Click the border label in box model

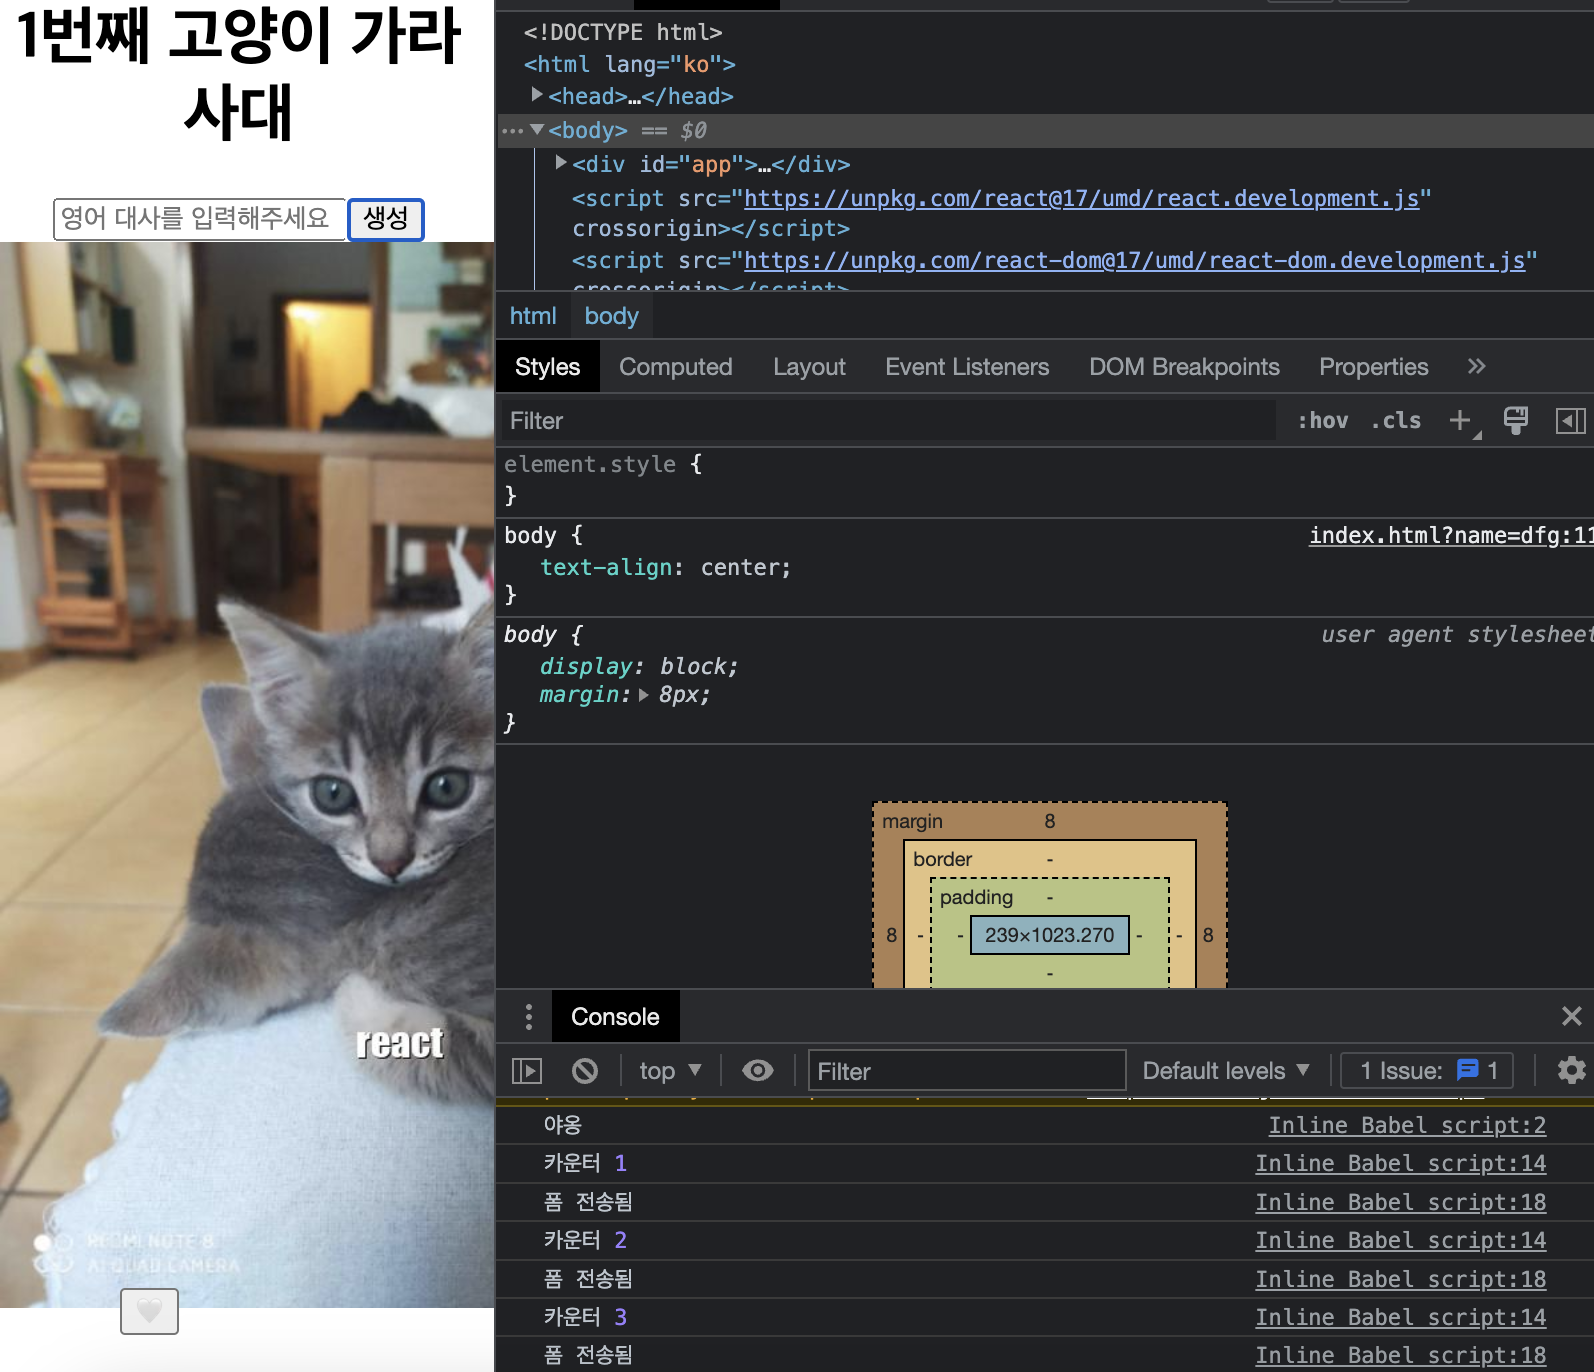pos(942,859)
